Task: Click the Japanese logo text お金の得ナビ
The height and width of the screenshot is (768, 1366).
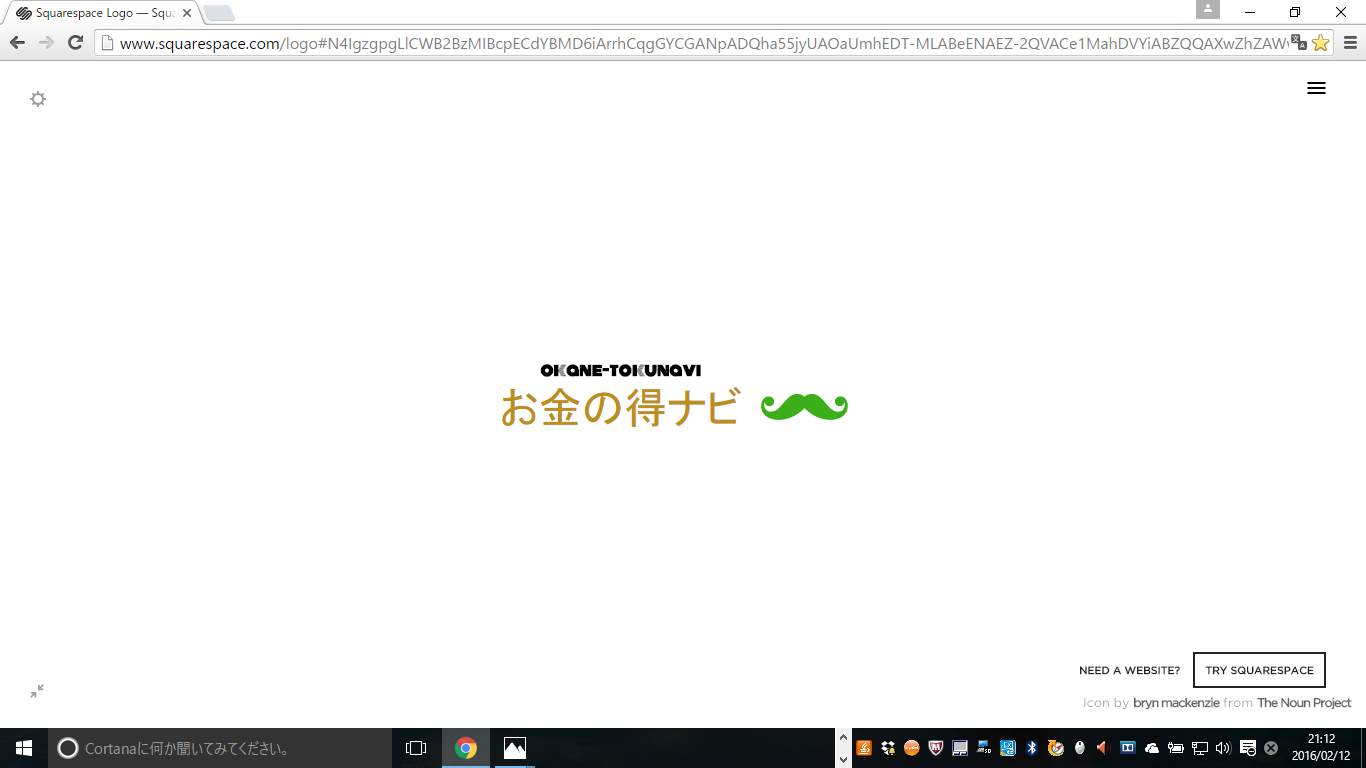Action: (620, 408)
